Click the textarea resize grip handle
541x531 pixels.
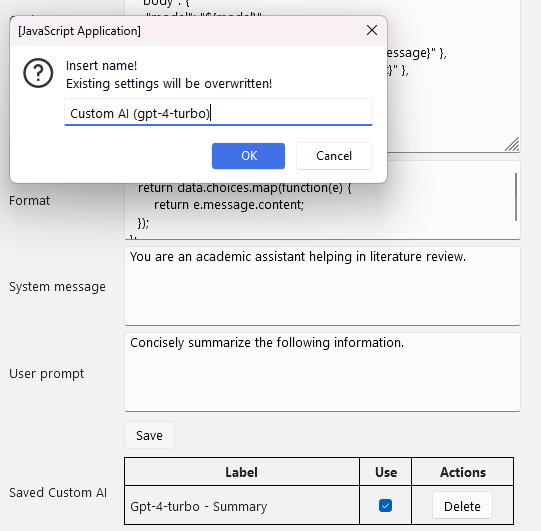coord(512,144)
